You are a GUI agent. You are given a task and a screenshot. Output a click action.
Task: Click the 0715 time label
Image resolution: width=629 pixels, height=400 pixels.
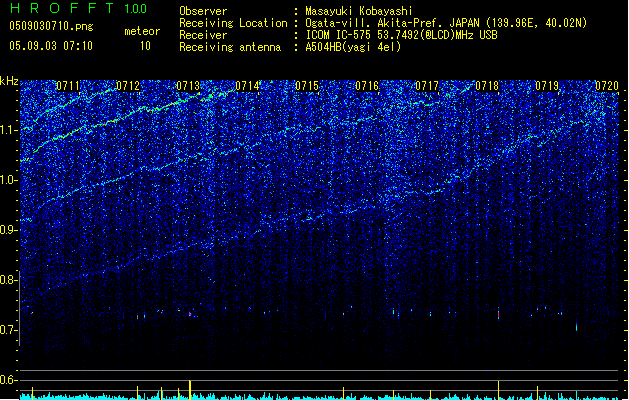[x=307, y=85]
